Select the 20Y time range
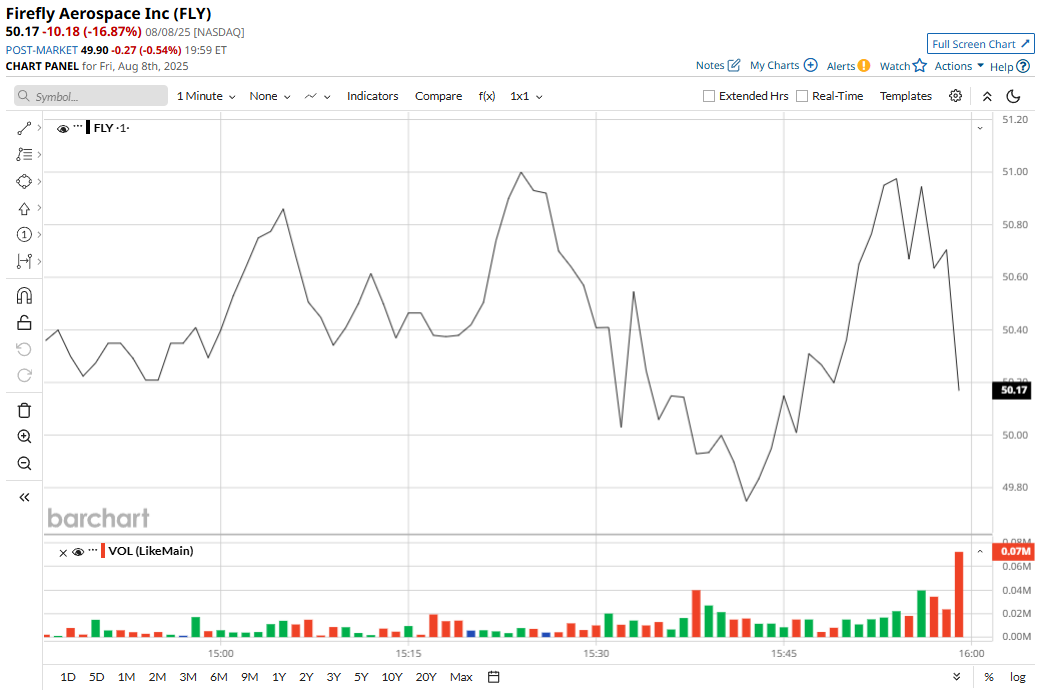 pos(426,677)
